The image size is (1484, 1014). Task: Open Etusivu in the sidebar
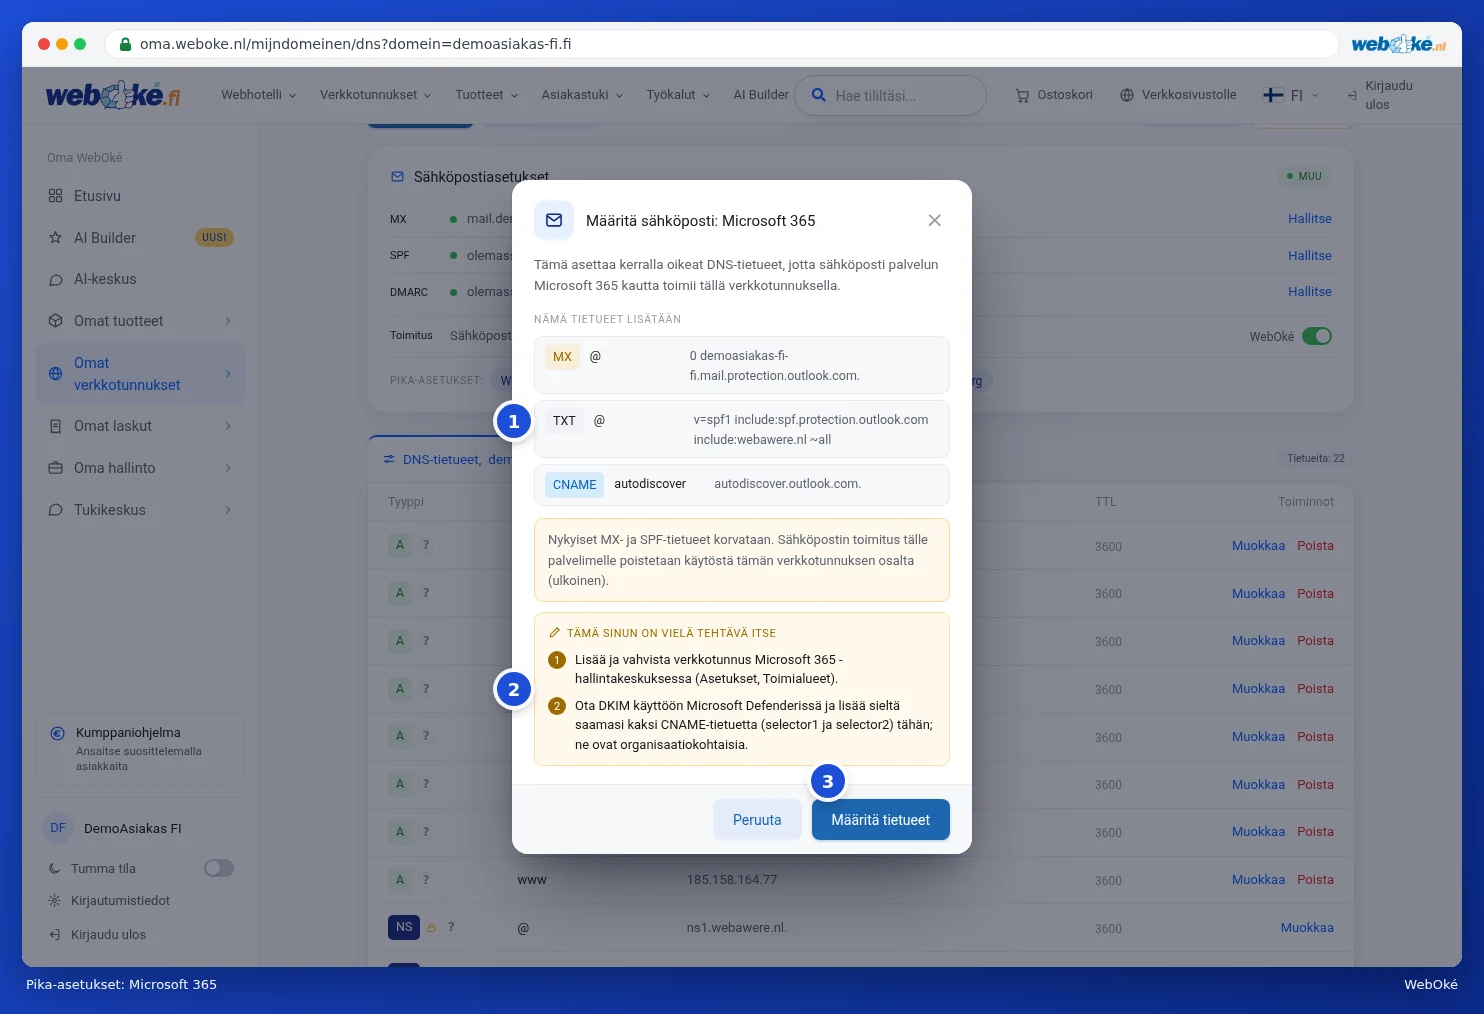(140, 196)
